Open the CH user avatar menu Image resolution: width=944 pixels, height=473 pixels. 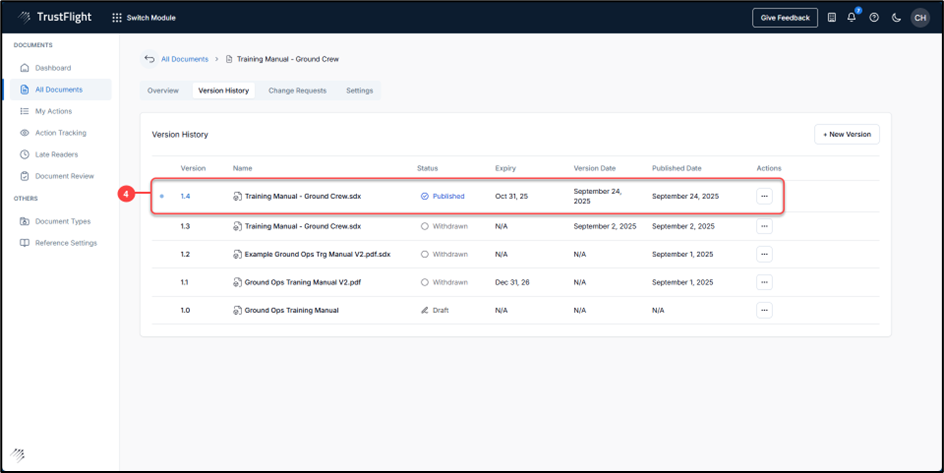[919, 18]
